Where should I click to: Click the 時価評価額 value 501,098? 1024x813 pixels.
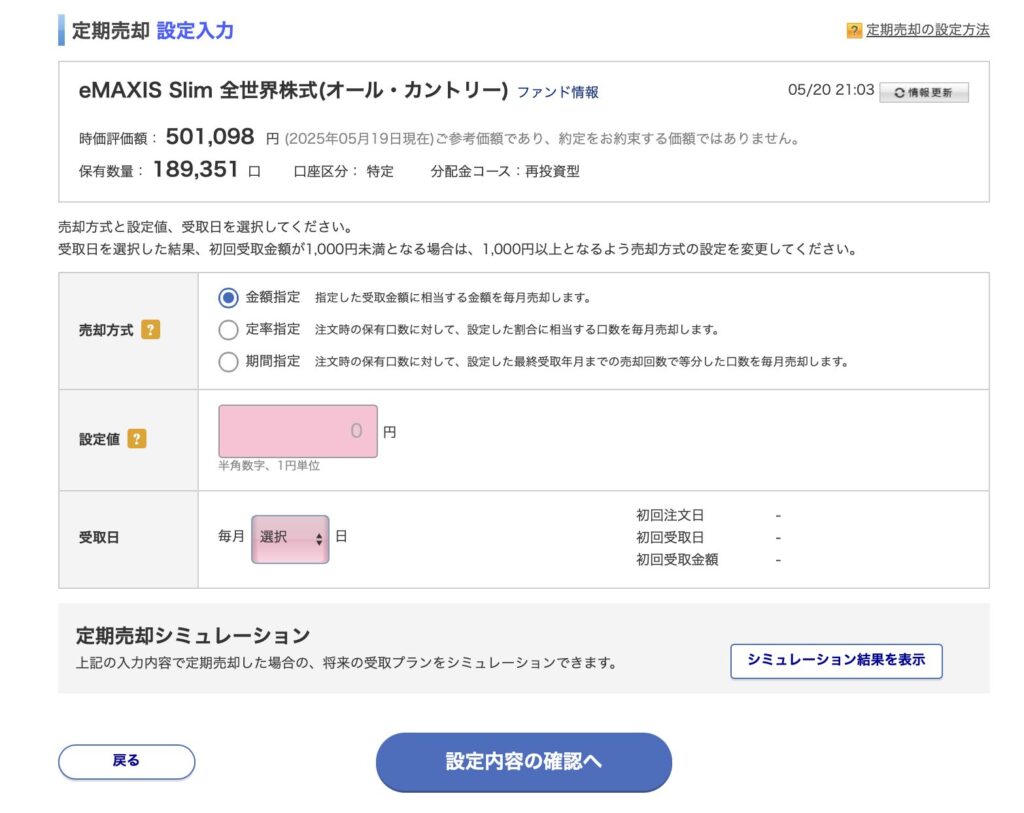[x=210, y=136]
